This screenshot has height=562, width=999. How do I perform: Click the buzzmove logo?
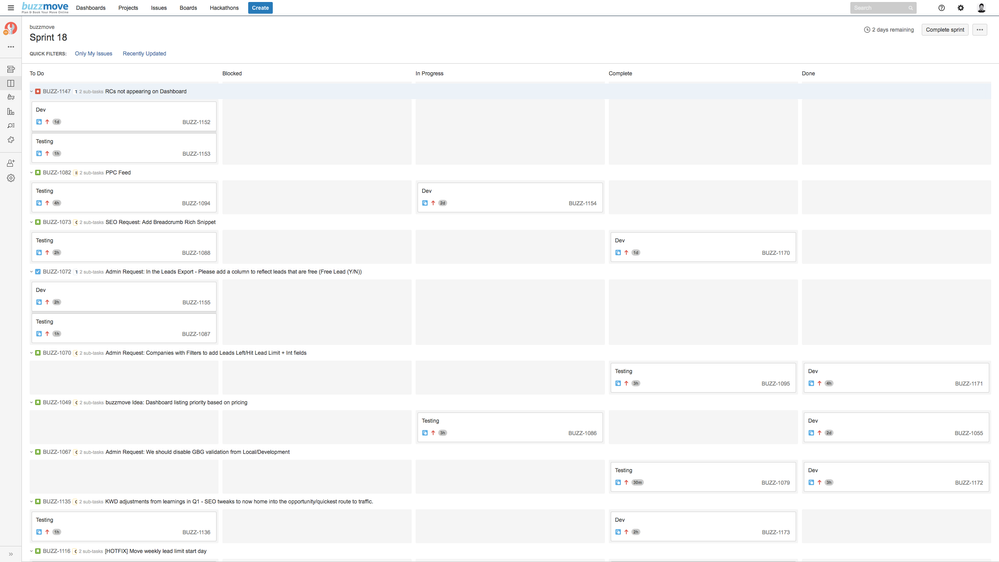click(x=45, y=8)
